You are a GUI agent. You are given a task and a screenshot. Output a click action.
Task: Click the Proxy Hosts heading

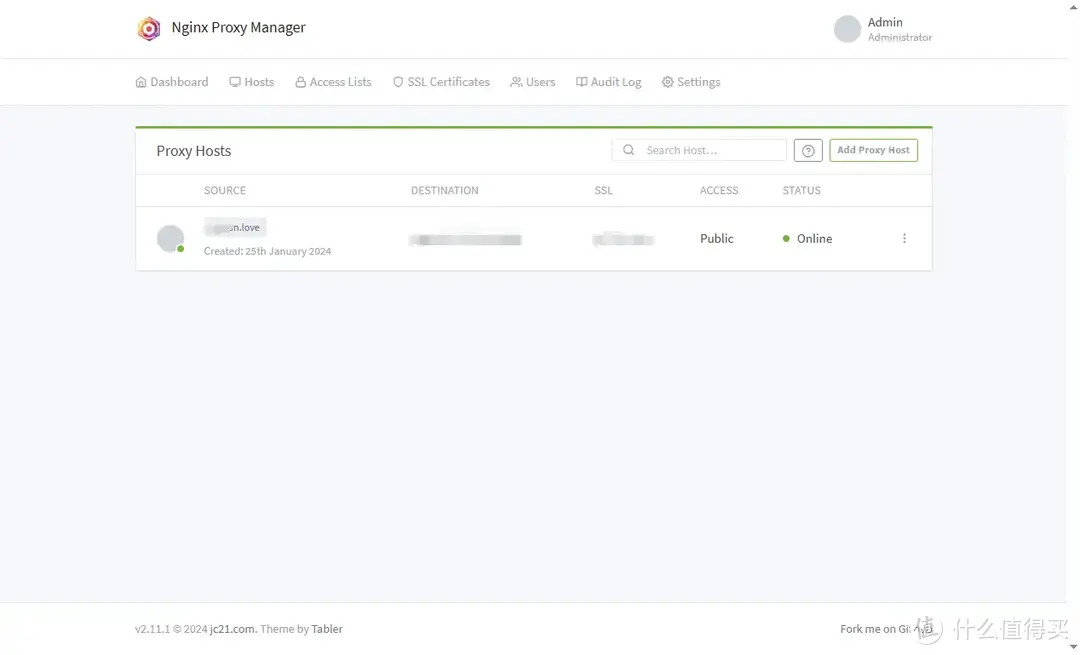pyautogui.click(x=194, y=152)
